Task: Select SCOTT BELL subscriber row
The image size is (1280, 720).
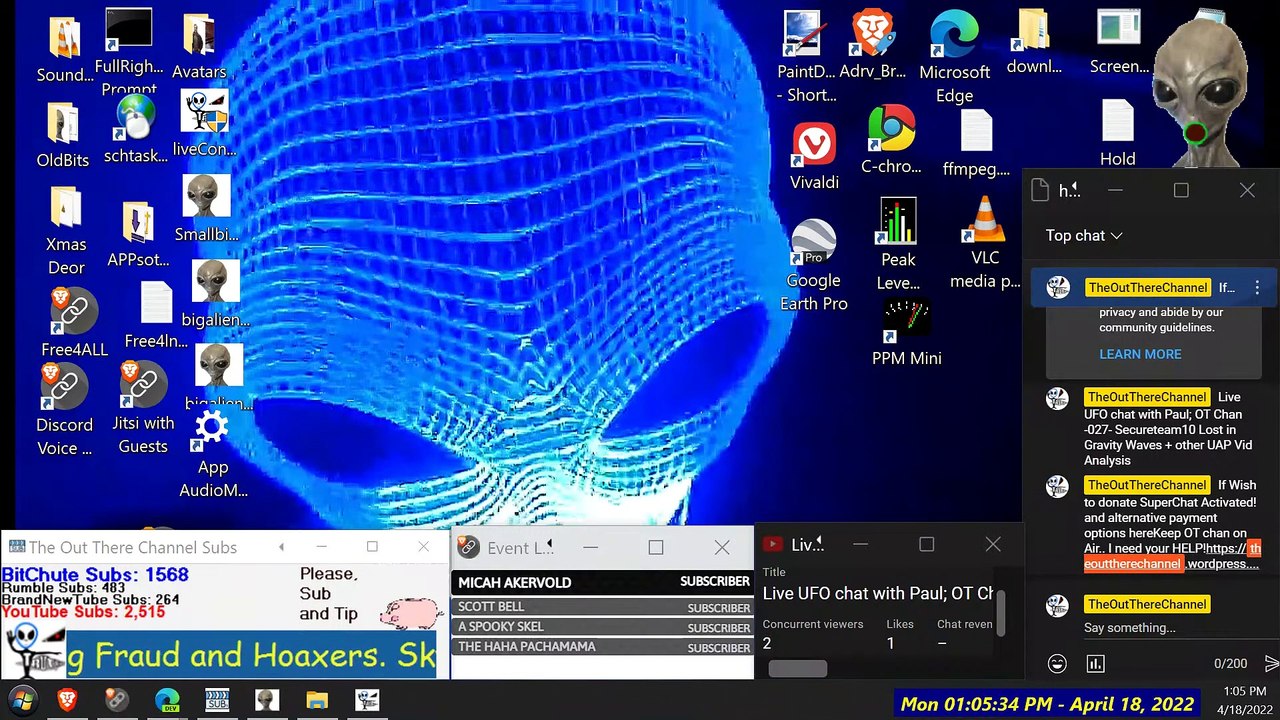Action: pyautogui.click(x=603, y=607)
